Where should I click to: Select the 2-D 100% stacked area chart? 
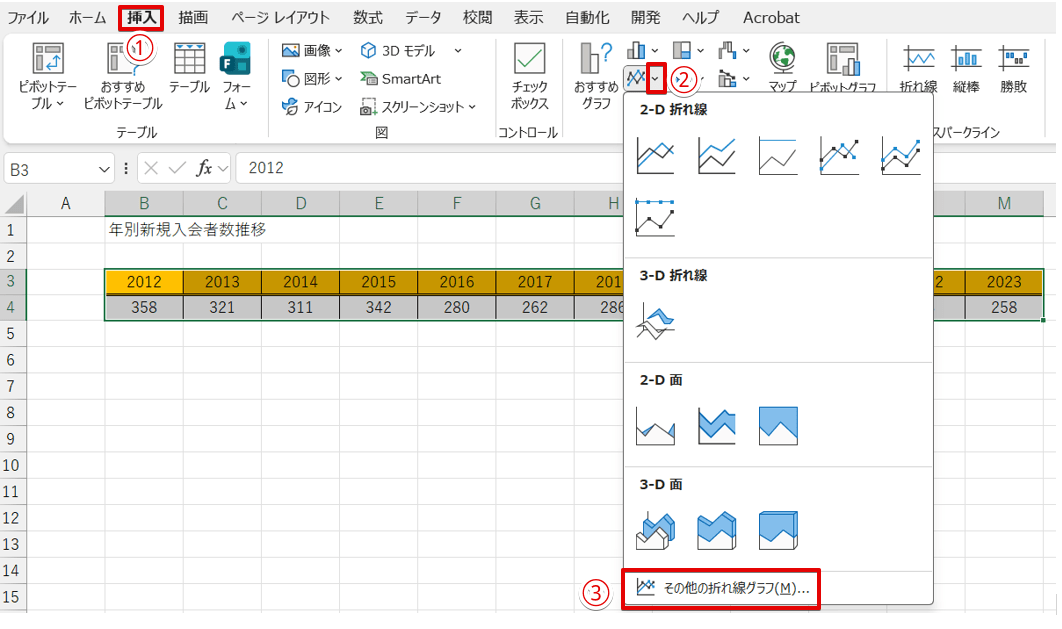click(x=778, y=426)
